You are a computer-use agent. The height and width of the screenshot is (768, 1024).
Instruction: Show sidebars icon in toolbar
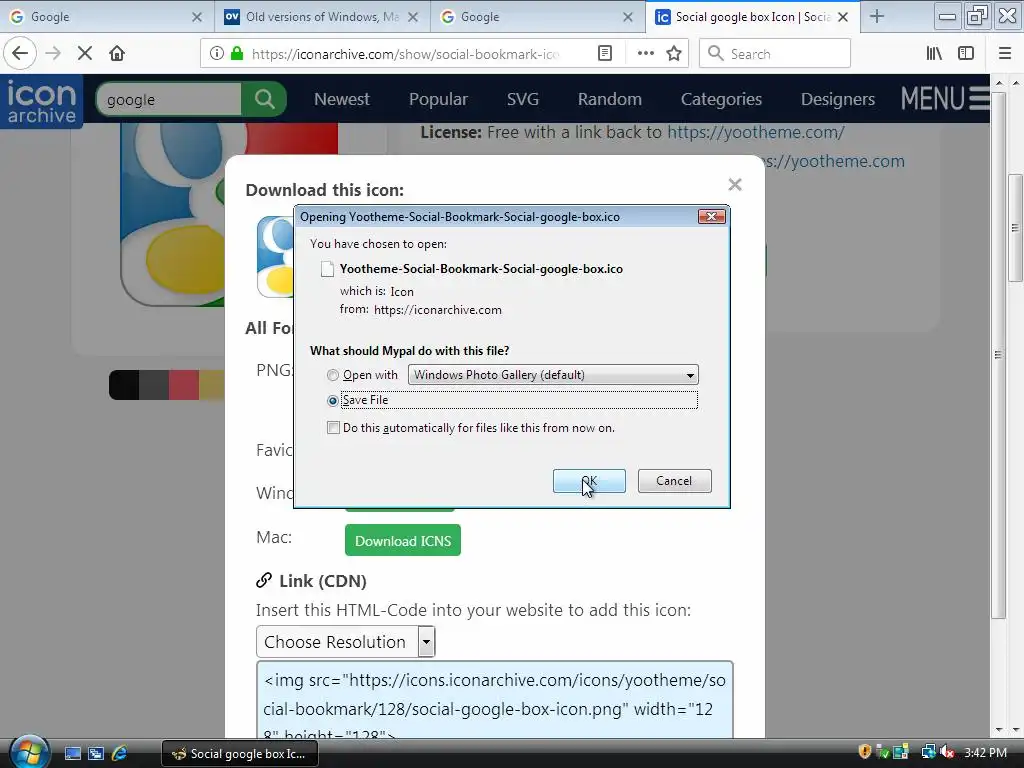point(966,54)
